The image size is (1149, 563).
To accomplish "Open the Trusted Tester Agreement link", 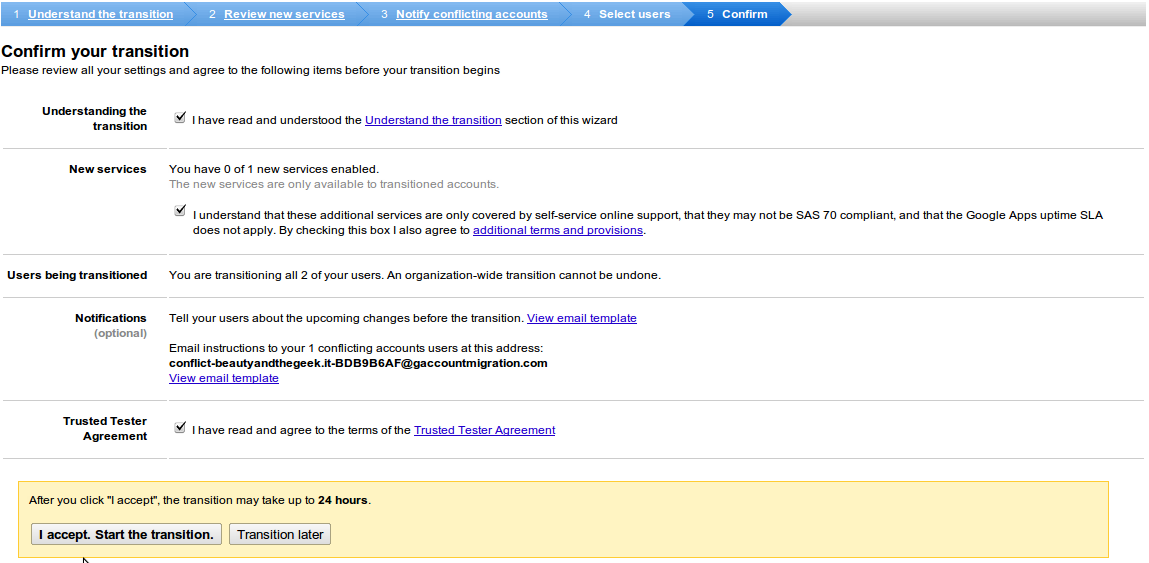I will [x=484, y=430].
